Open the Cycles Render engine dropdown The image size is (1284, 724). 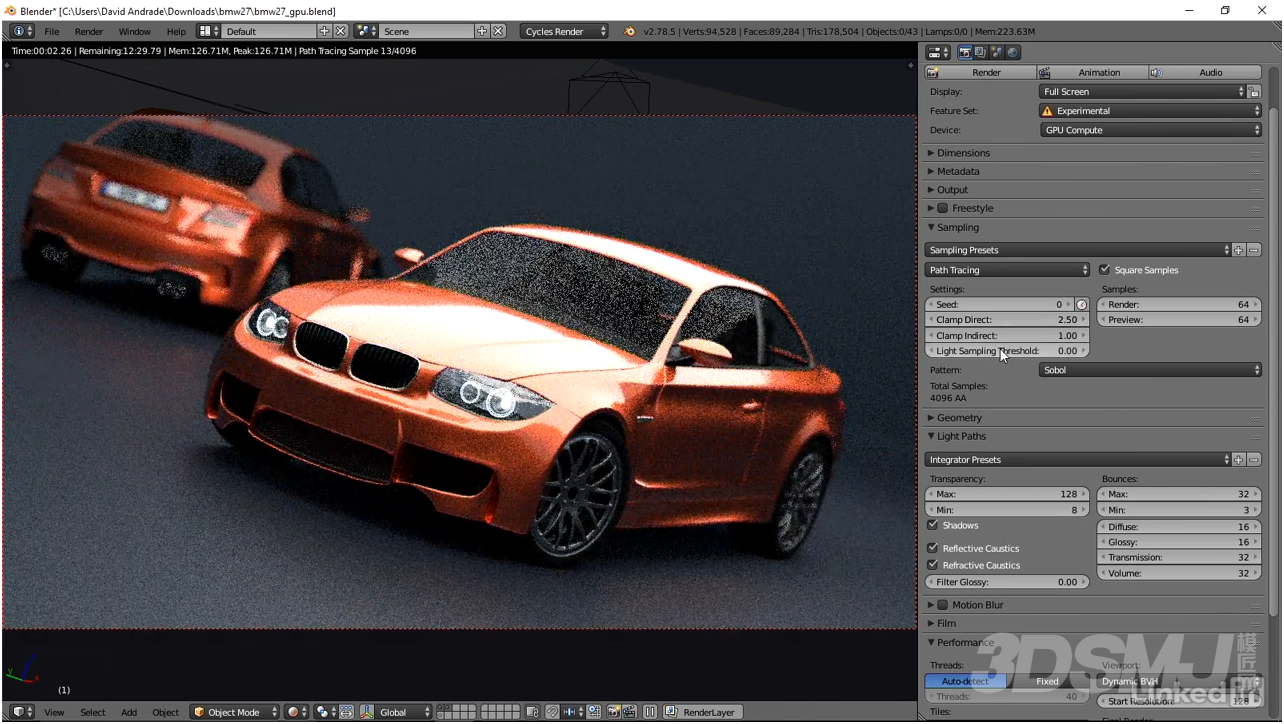tap(565, 31)
